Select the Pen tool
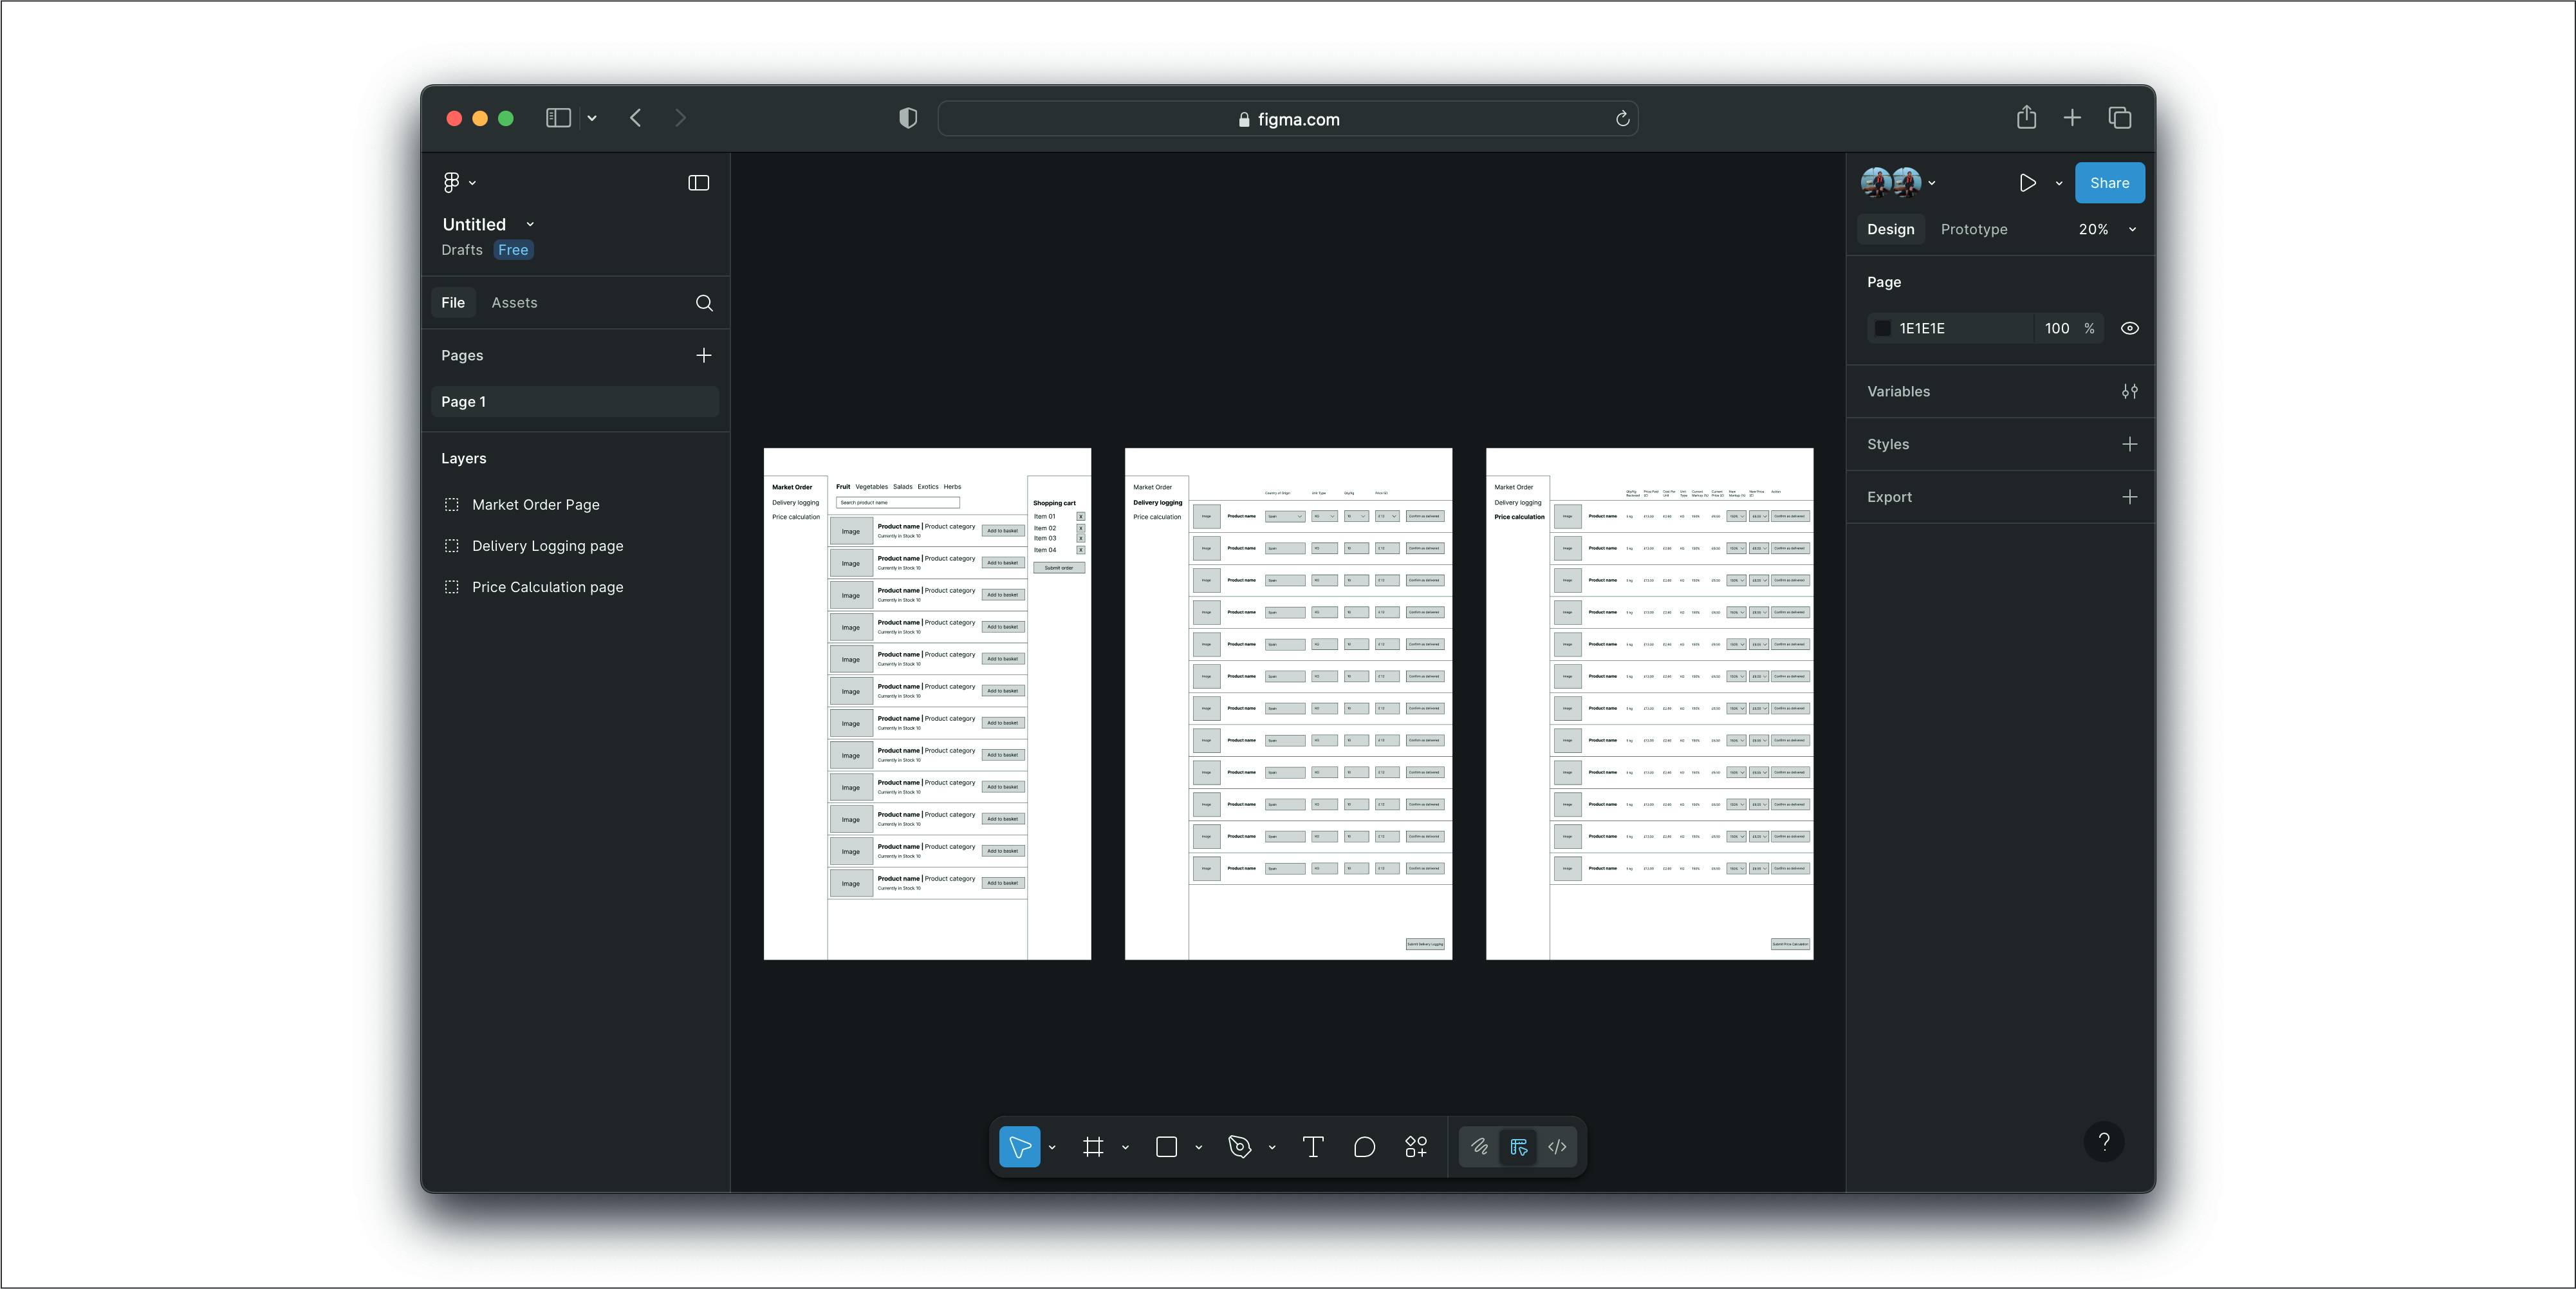 click(1240, 1147)
